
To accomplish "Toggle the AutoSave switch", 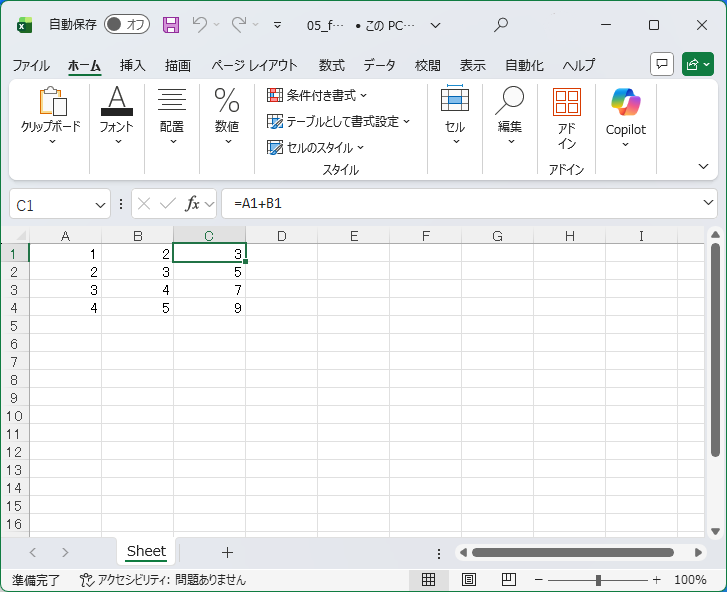I will tap(127, 25).
